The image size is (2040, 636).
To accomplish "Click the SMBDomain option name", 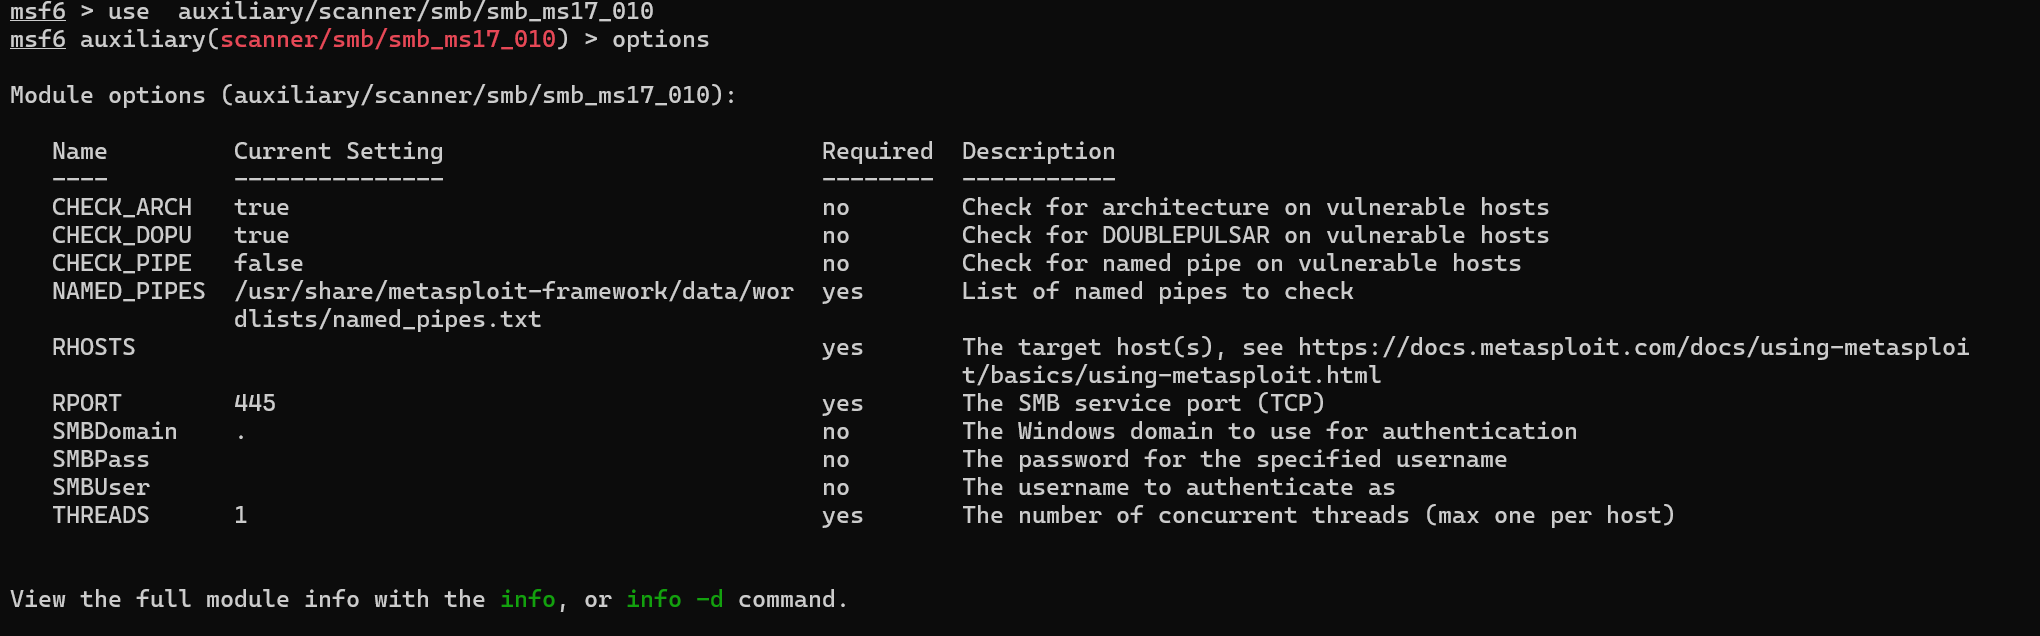I will [x=114, y=432].
